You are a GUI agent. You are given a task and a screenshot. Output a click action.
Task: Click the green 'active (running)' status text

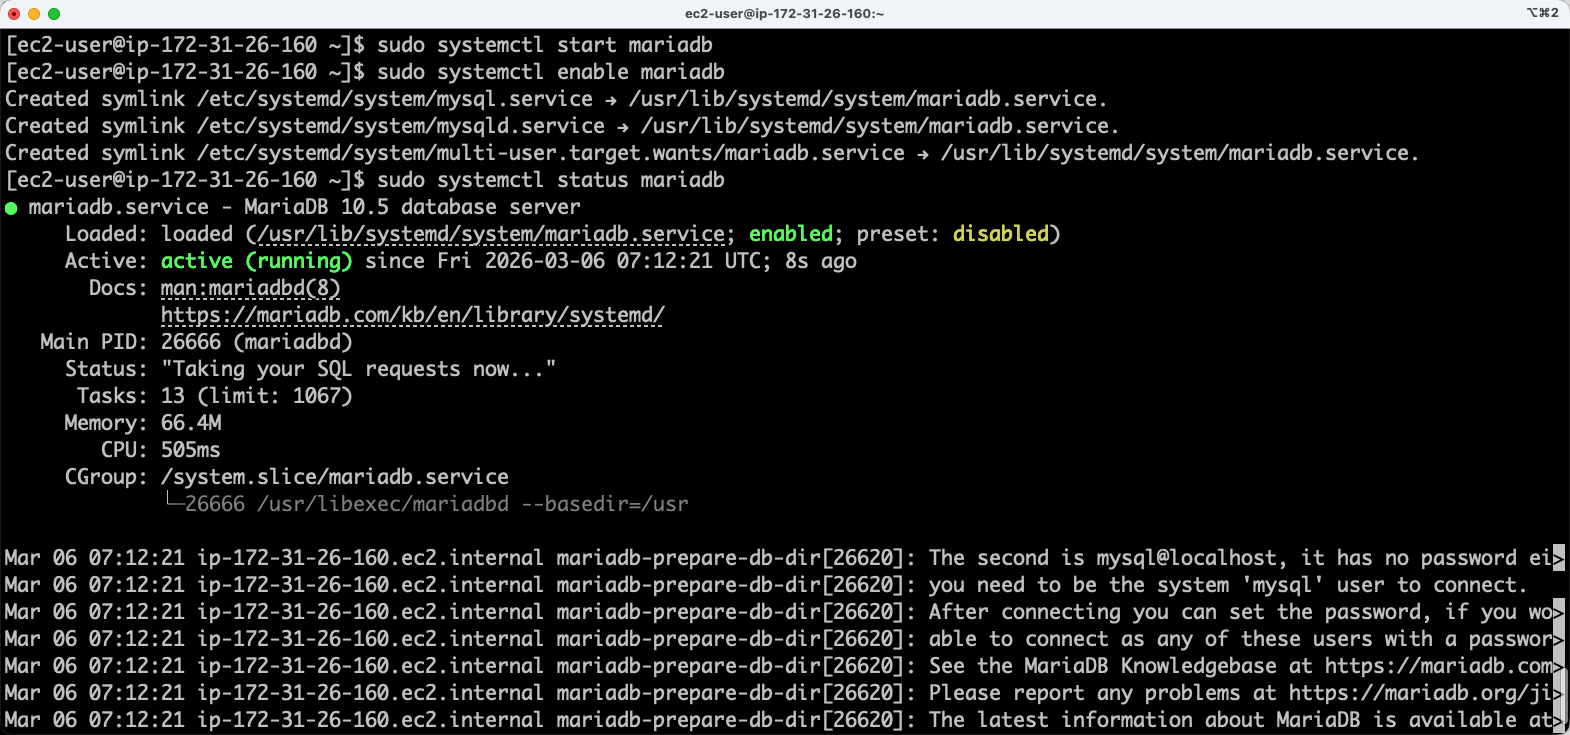pyautogui.click(x=256, y=261)
